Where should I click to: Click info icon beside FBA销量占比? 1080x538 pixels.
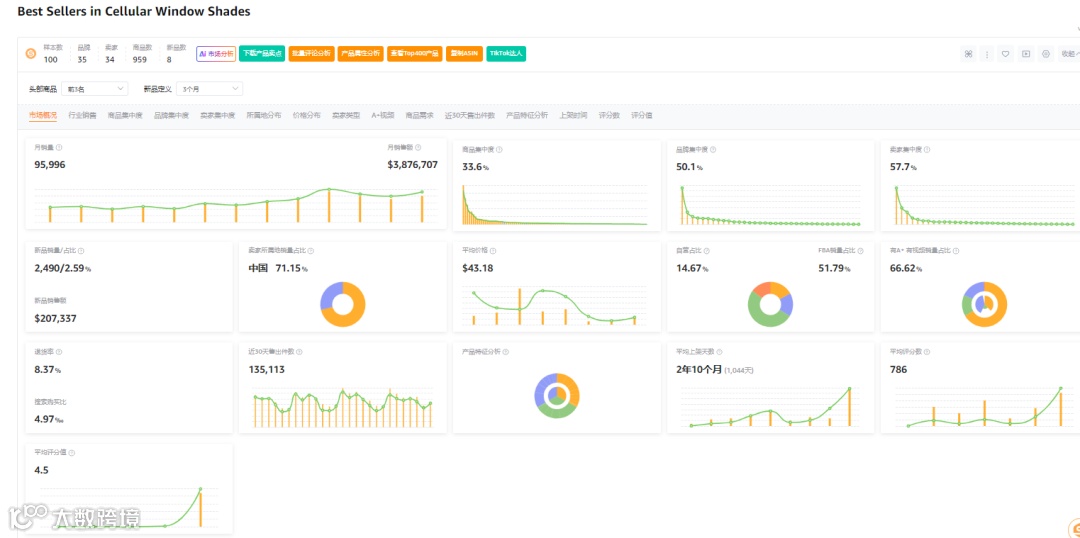(860, 251)
